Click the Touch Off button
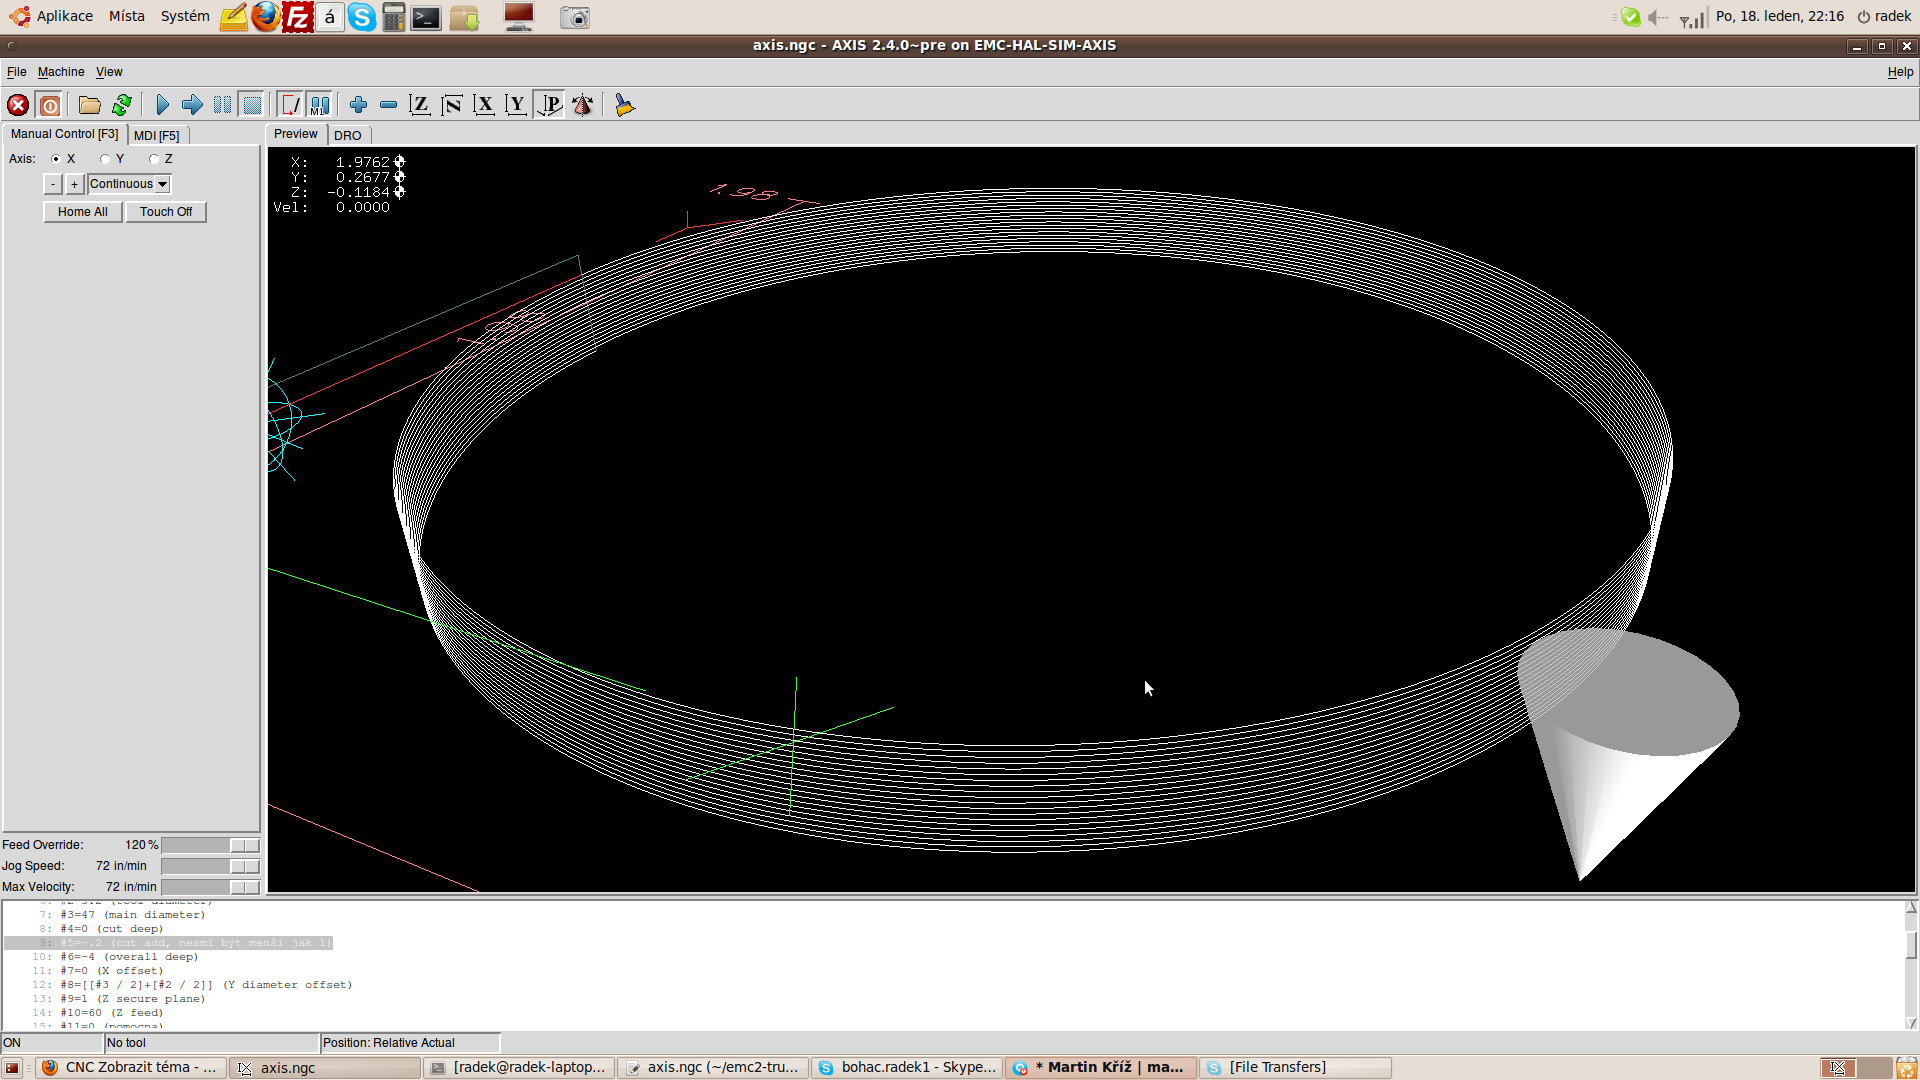The height and width of the screenshot is (1080, 1920). tap(166, 212)
